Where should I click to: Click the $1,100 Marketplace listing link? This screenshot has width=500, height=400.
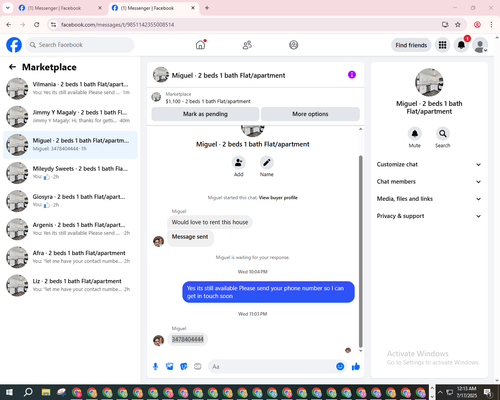(x=208, y=101)
